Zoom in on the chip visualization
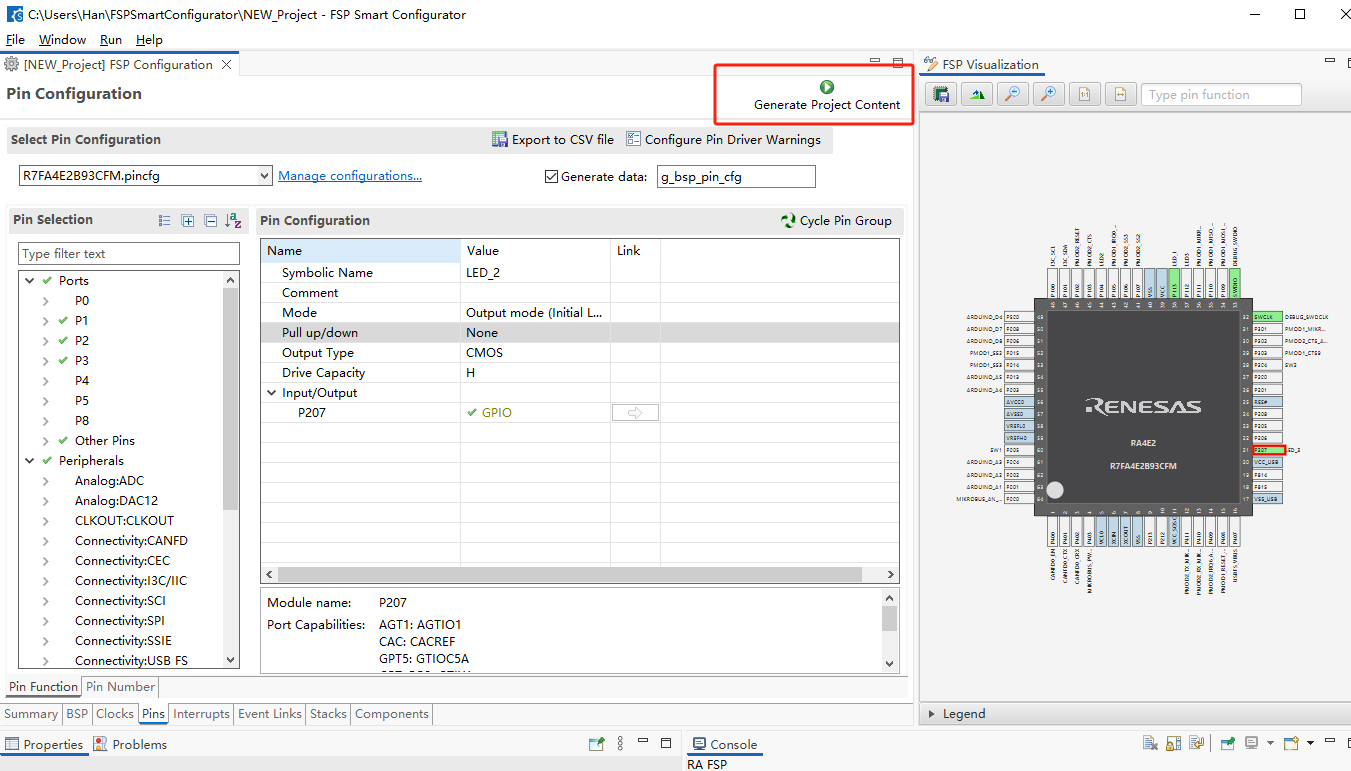Viewport: 1351px width, 771px height. coord(1047,94)
